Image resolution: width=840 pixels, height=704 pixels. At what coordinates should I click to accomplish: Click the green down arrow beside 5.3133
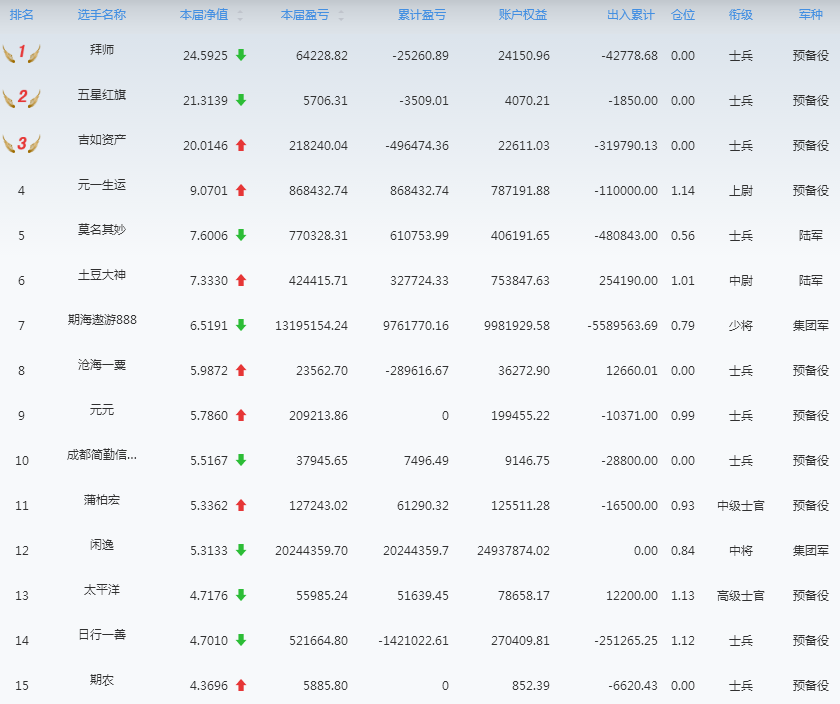[241, 550]
